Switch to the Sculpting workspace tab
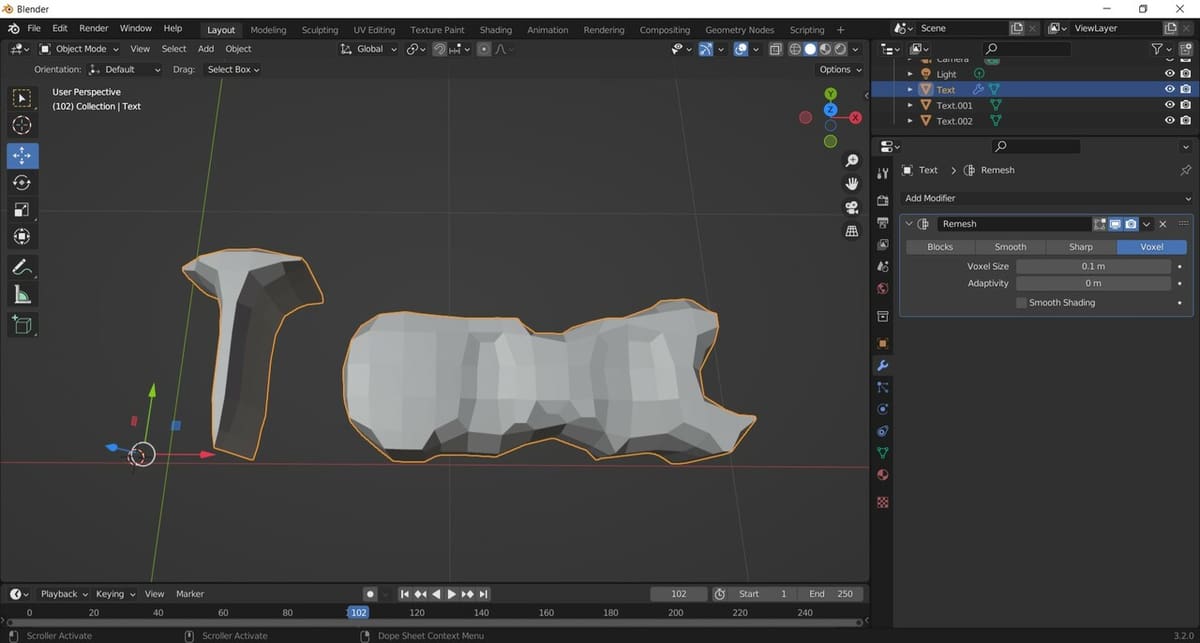Image resolution: width=1200 pixels, height=643 pixels. click(x=320, y=30)
